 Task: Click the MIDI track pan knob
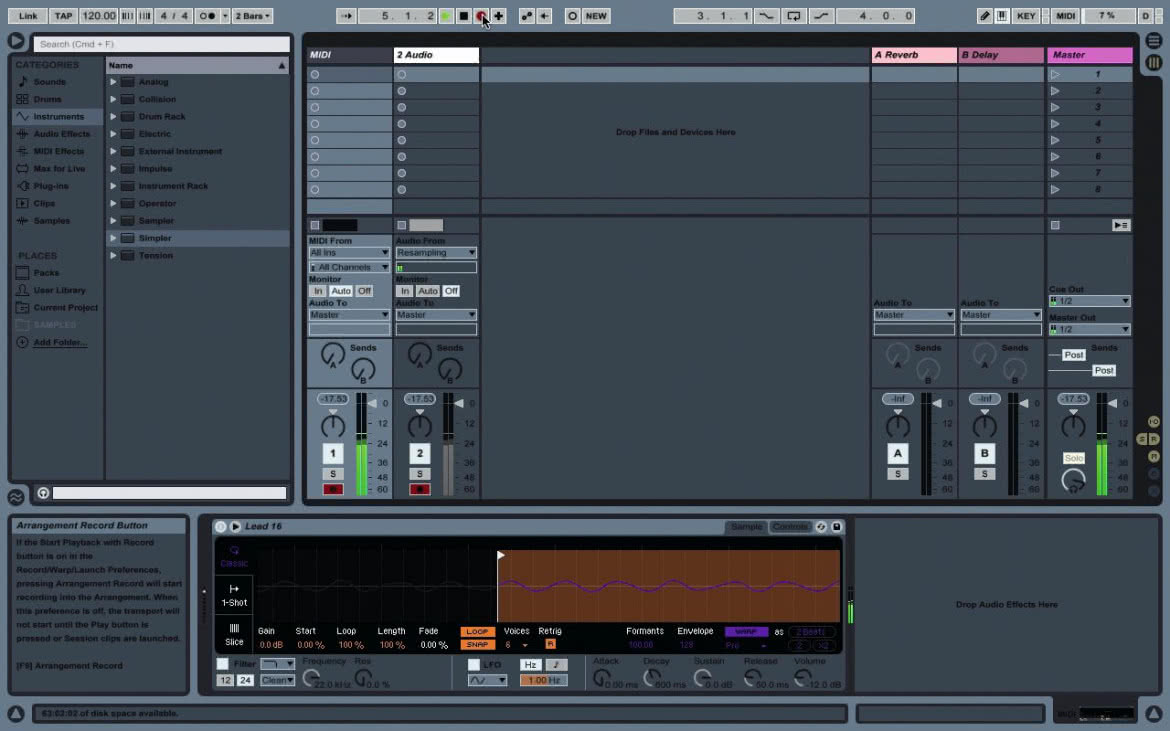click(333, 426)
